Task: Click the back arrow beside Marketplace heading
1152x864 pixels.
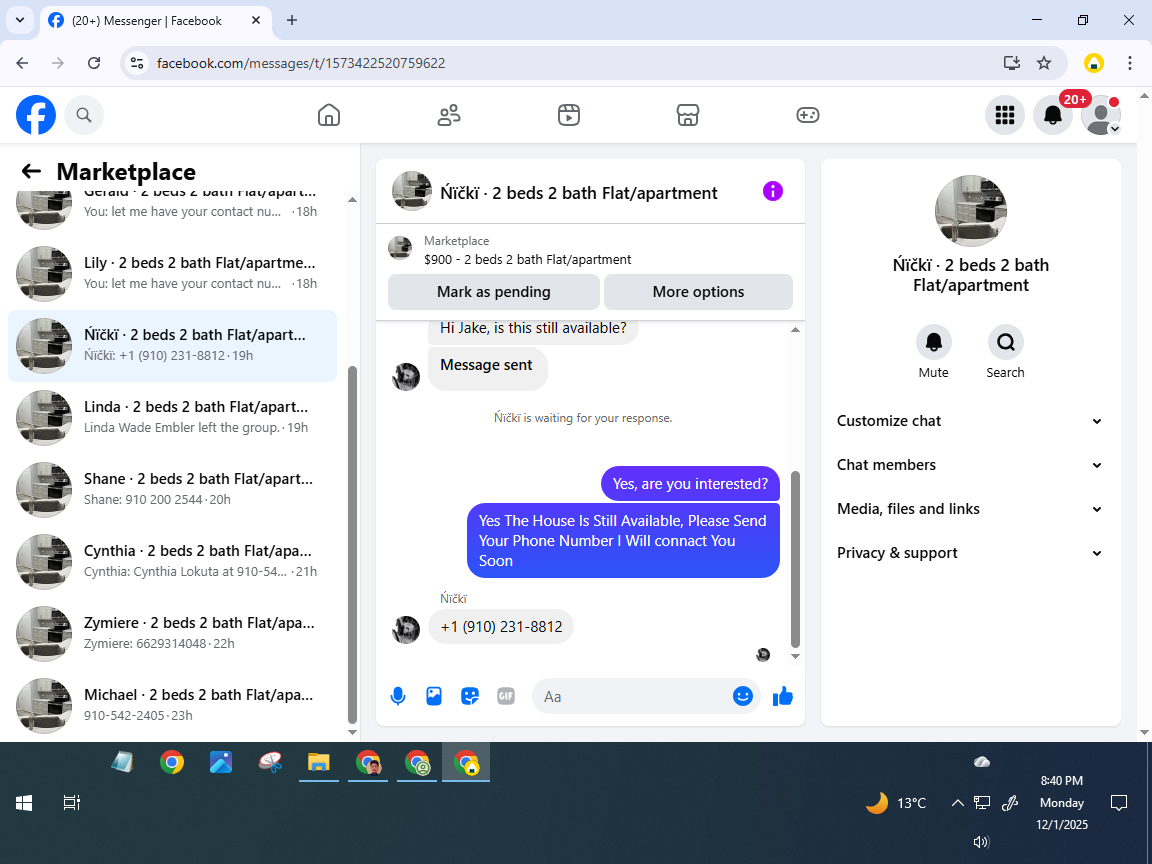Action: (31, 171)
